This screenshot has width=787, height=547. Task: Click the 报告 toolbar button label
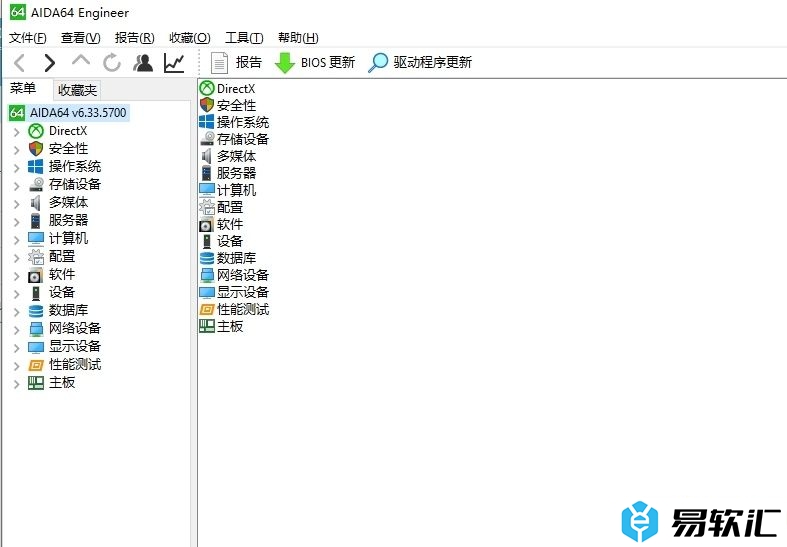tap(249, 62)
